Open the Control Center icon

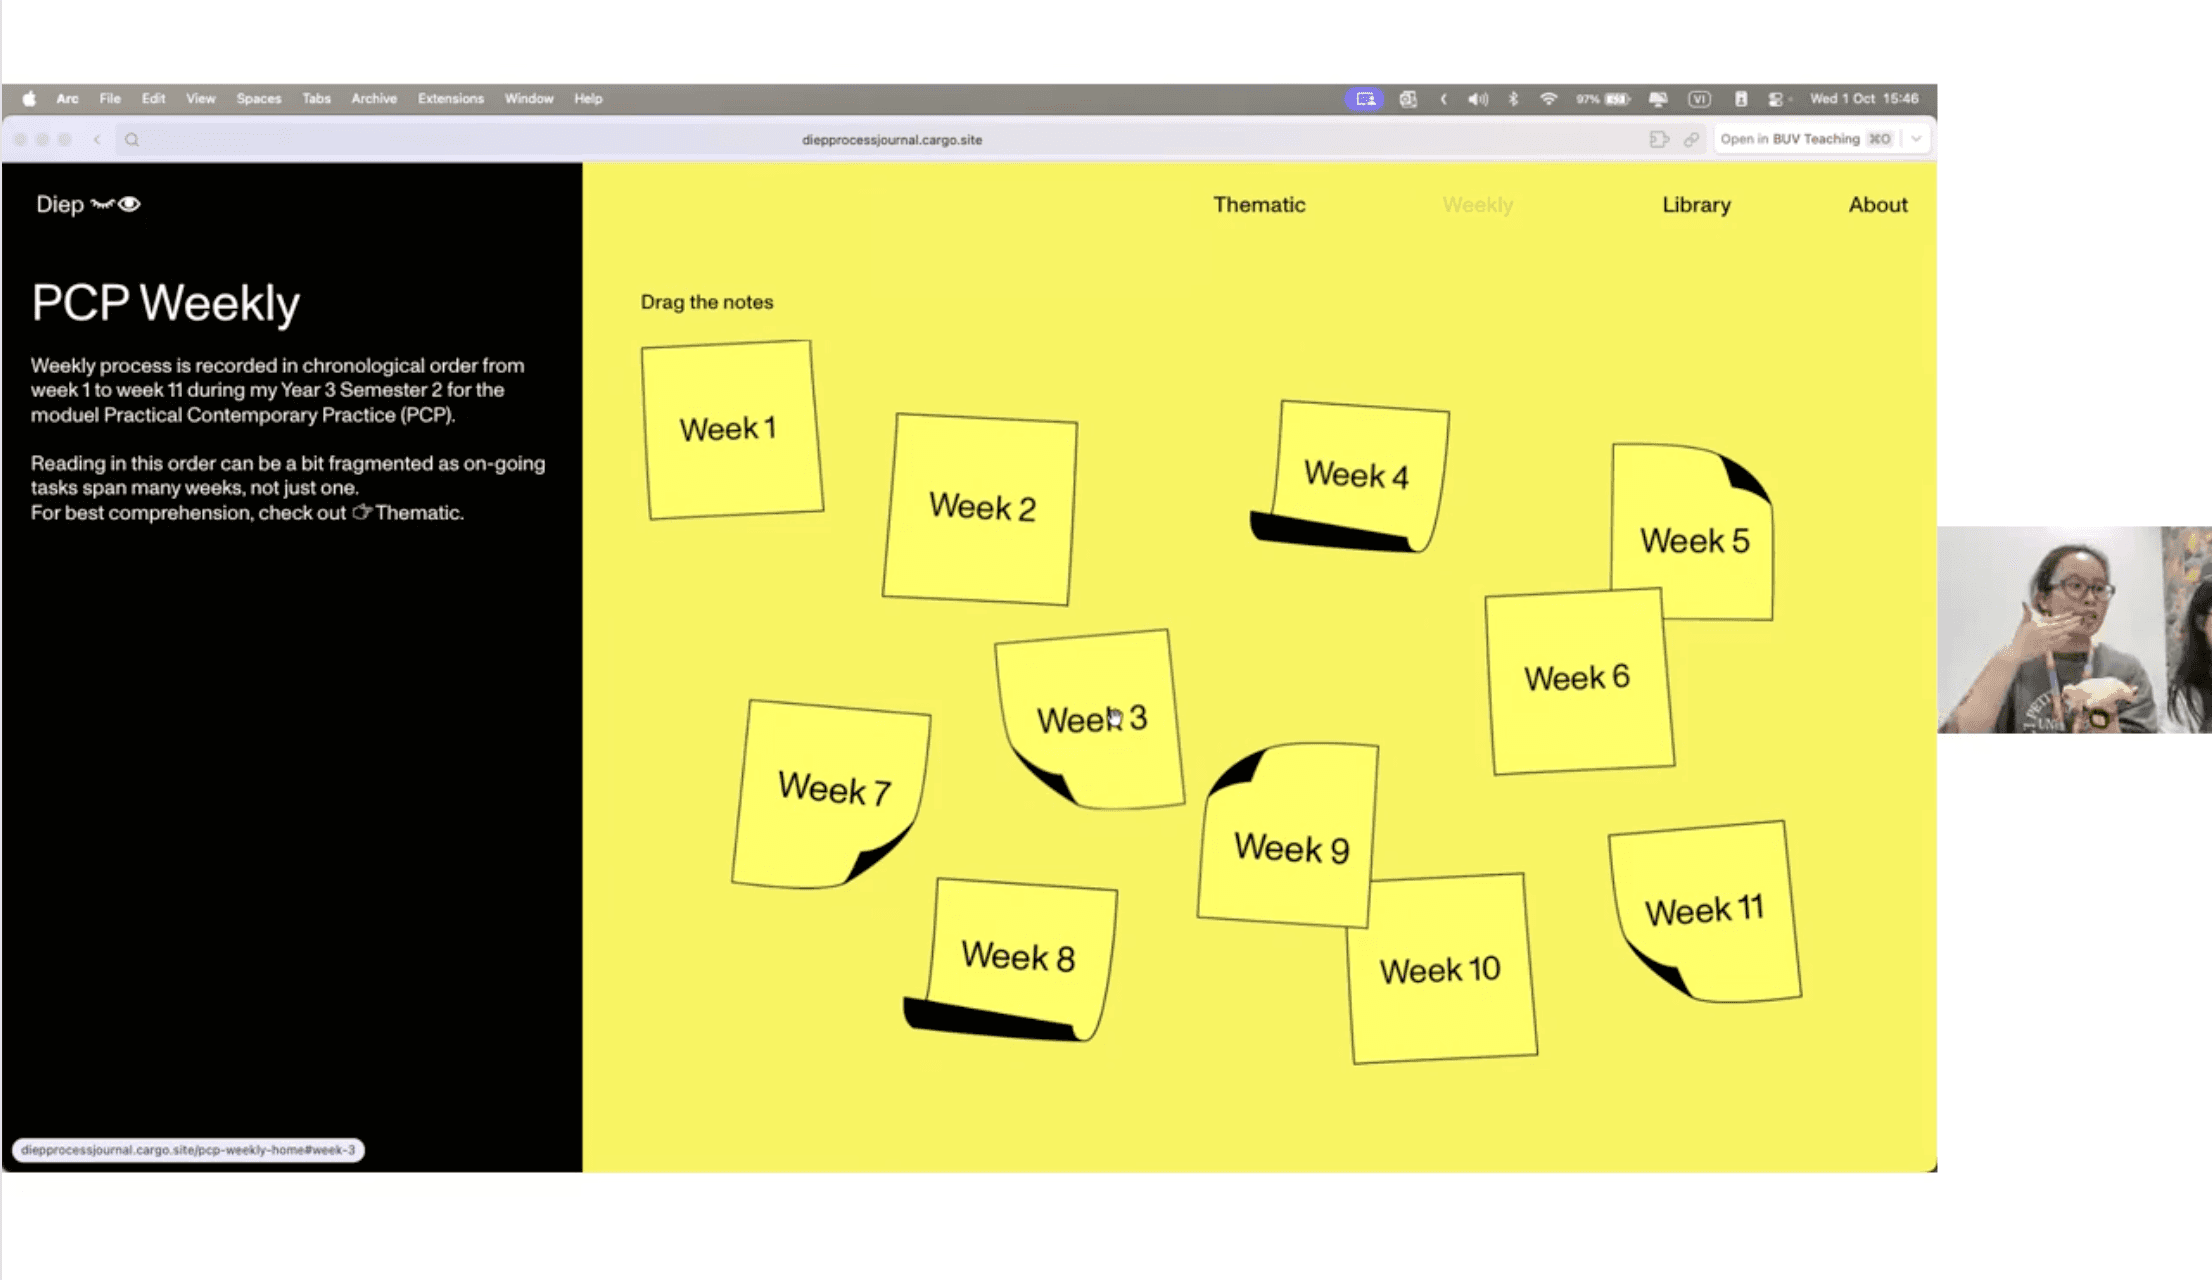(1776, 98)
